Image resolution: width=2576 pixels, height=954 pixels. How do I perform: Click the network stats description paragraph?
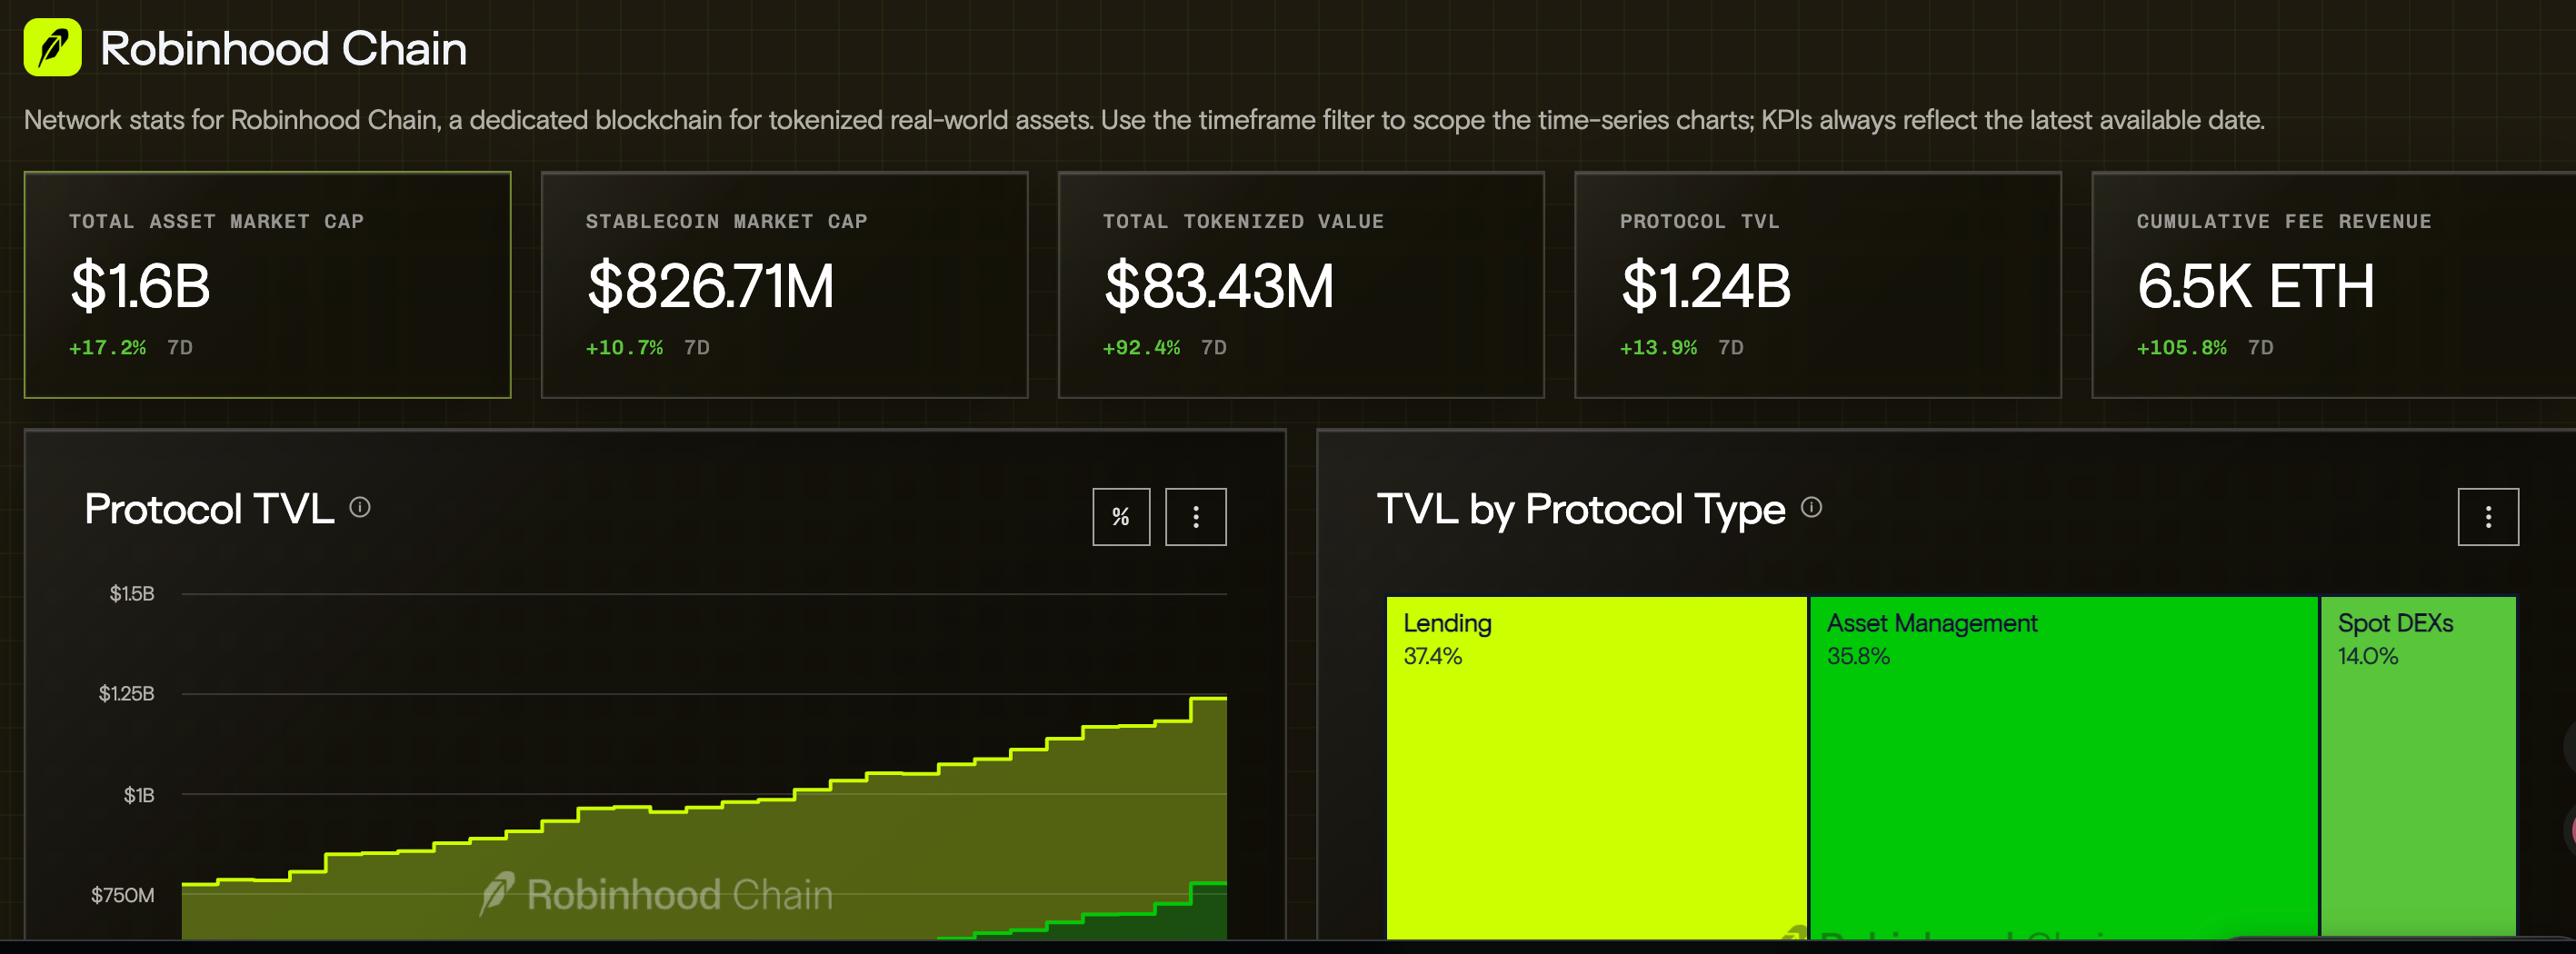[1144, 120]
